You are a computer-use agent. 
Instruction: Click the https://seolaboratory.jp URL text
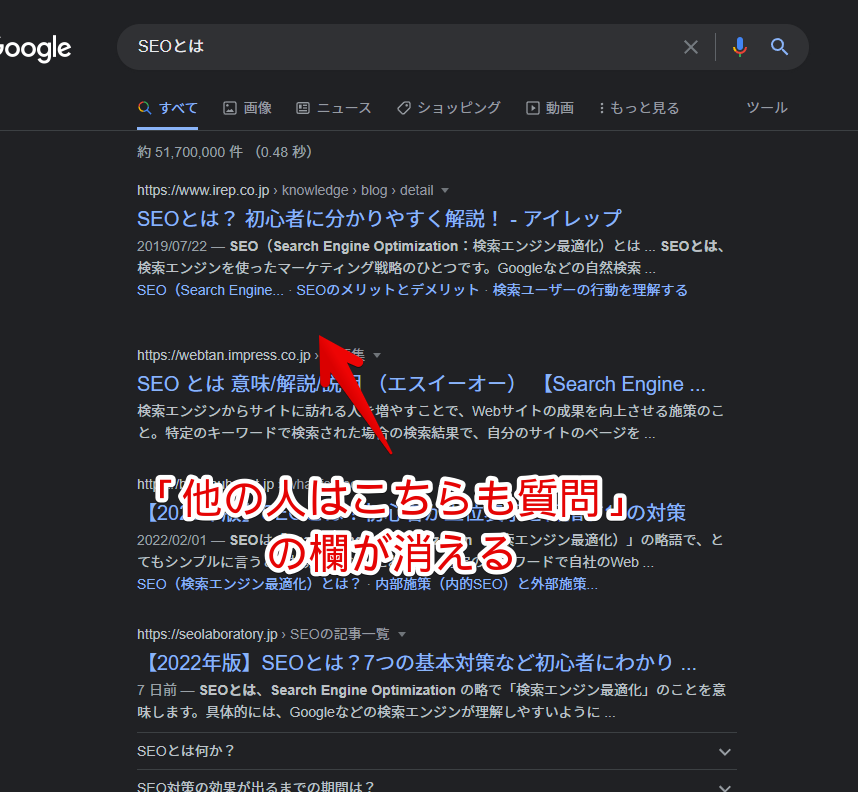207,634
